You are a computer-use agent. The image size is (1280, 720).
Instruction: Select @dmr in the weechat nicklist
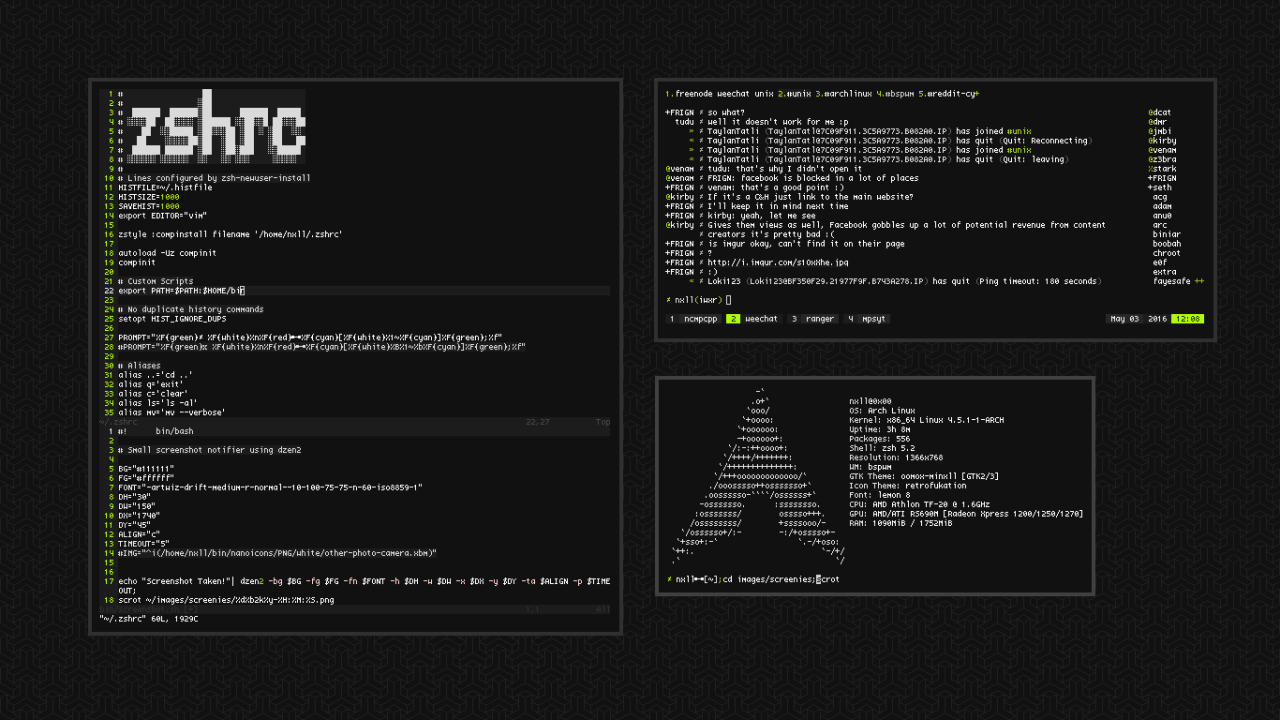[x=1157, y=122]
